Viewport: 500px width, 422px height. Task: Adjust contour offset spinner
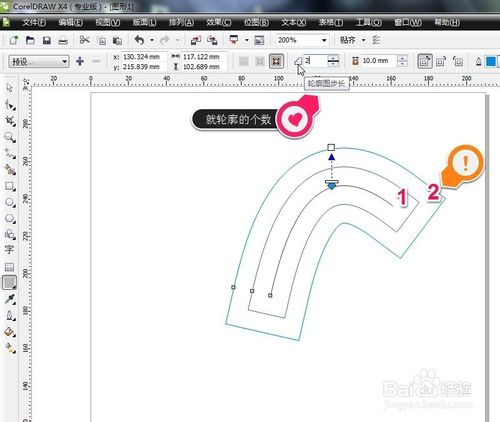pyautogui.click(x=403, y=61)
